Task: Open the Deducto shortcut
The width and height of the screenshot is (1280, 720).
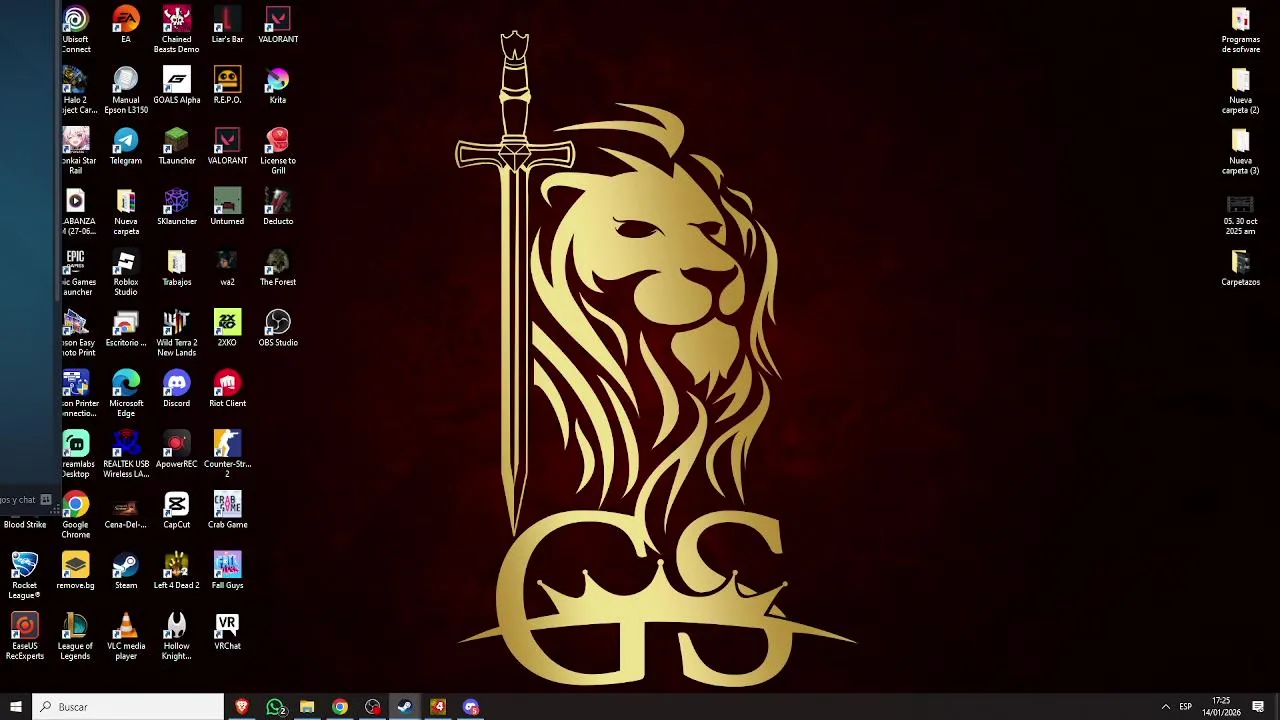Action: (278, 207)
